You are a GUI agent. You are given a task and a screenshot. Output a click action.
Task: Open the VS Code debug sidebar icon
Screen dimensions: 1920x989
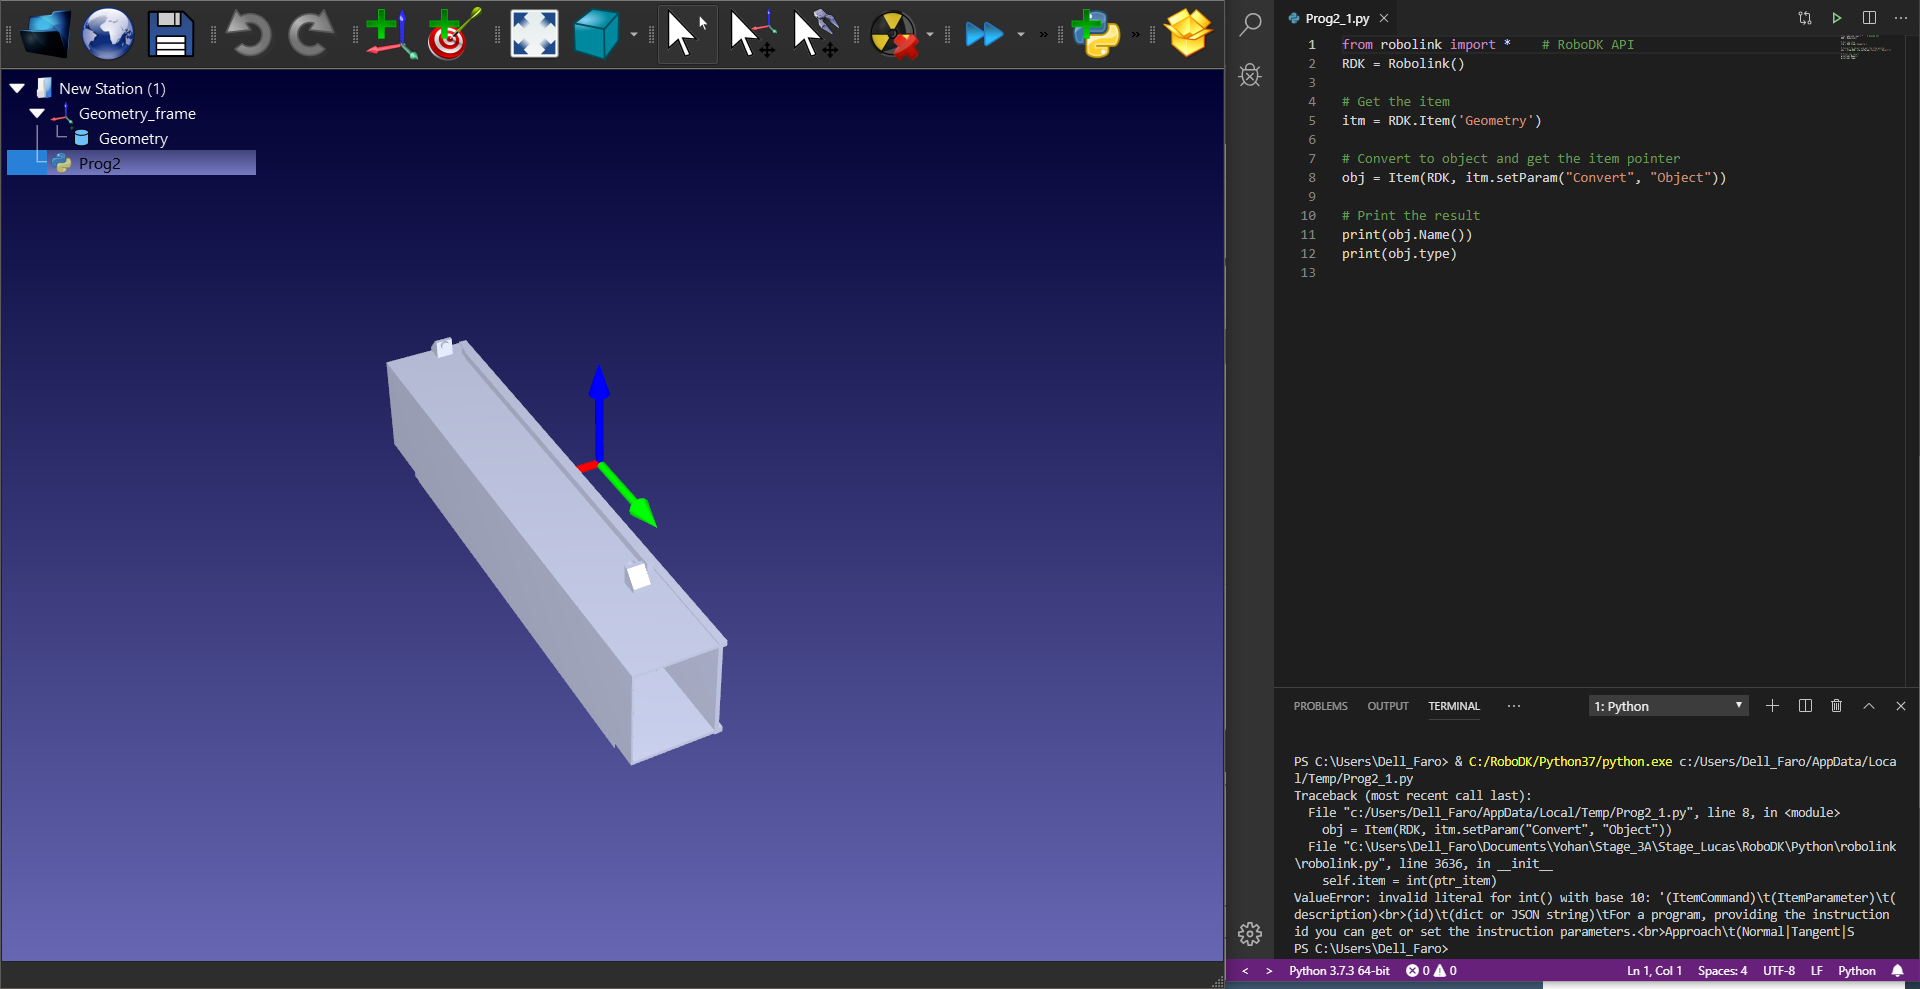[1250, 75]
